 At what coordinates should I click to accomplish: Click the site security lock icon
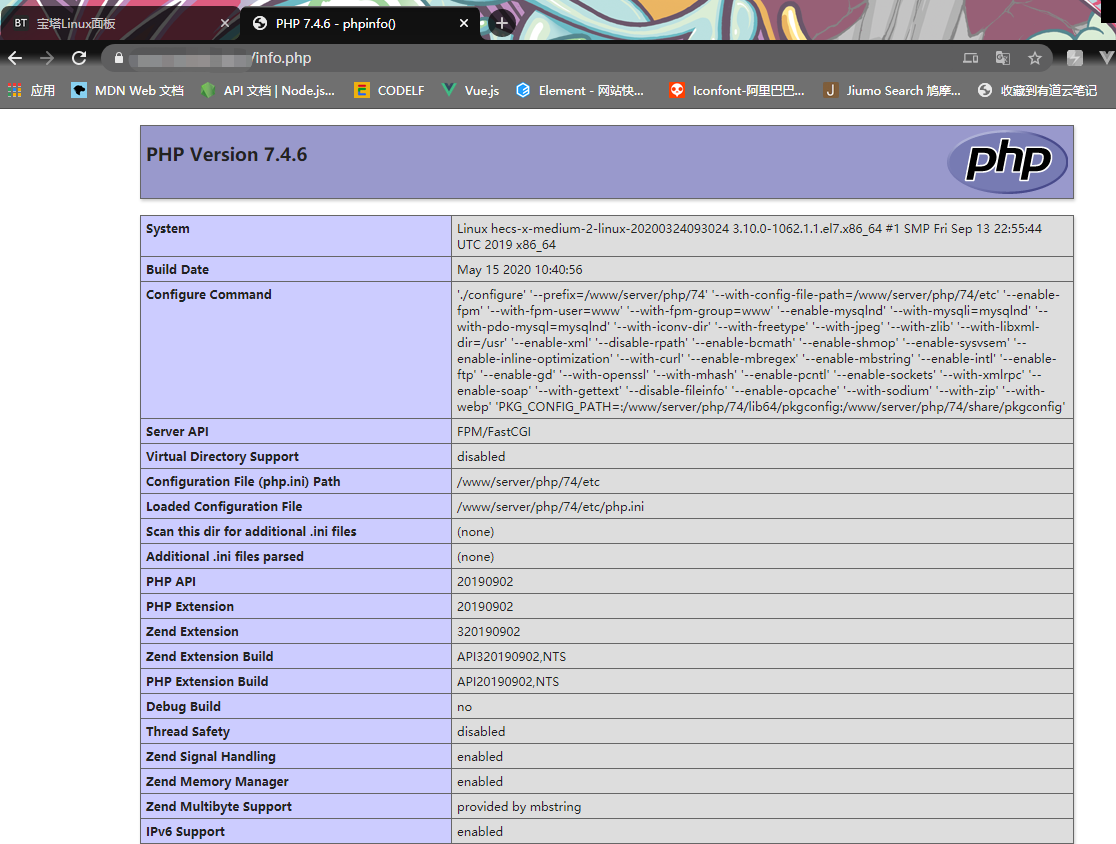120,58
